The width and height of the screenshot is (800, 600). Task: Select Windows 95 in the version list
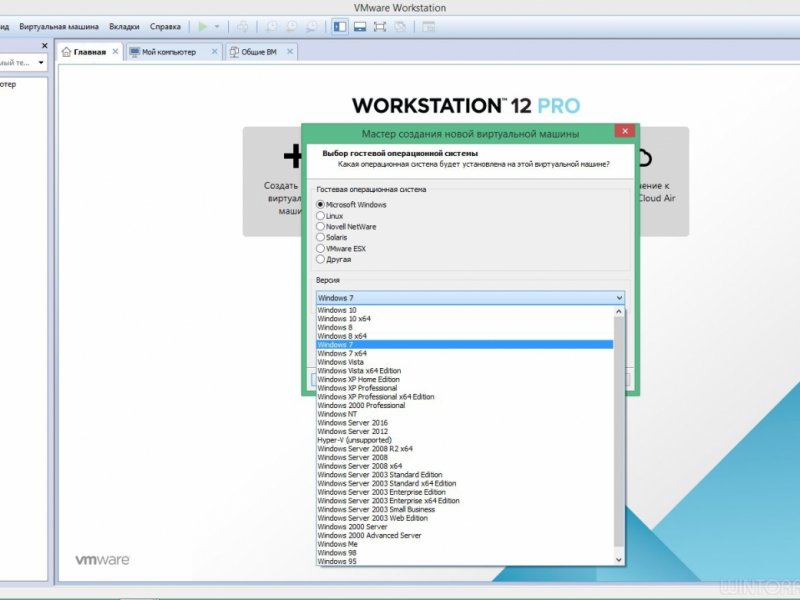pyautogui.click(x=465, y=562)
